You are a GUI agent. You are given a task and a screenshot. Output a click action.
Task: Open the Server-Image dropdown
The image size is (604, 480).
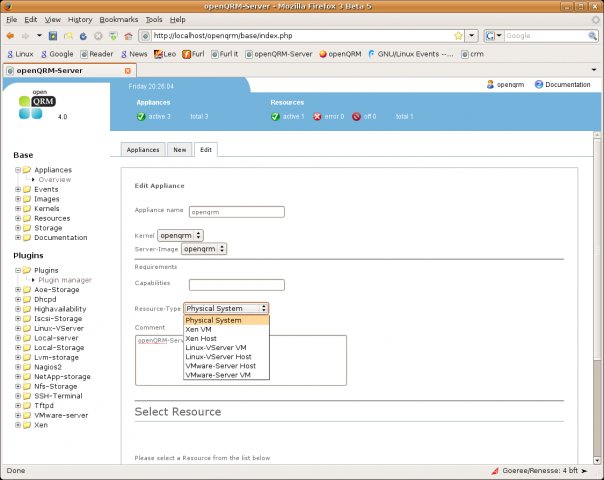point(204,249)
